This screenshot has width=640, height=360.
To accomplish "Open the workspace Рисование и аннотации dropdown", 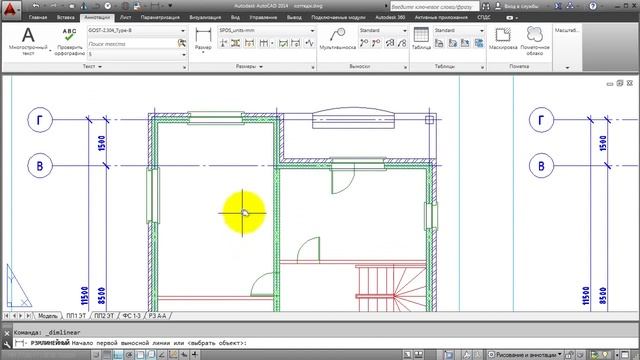I will coord(525,355).
